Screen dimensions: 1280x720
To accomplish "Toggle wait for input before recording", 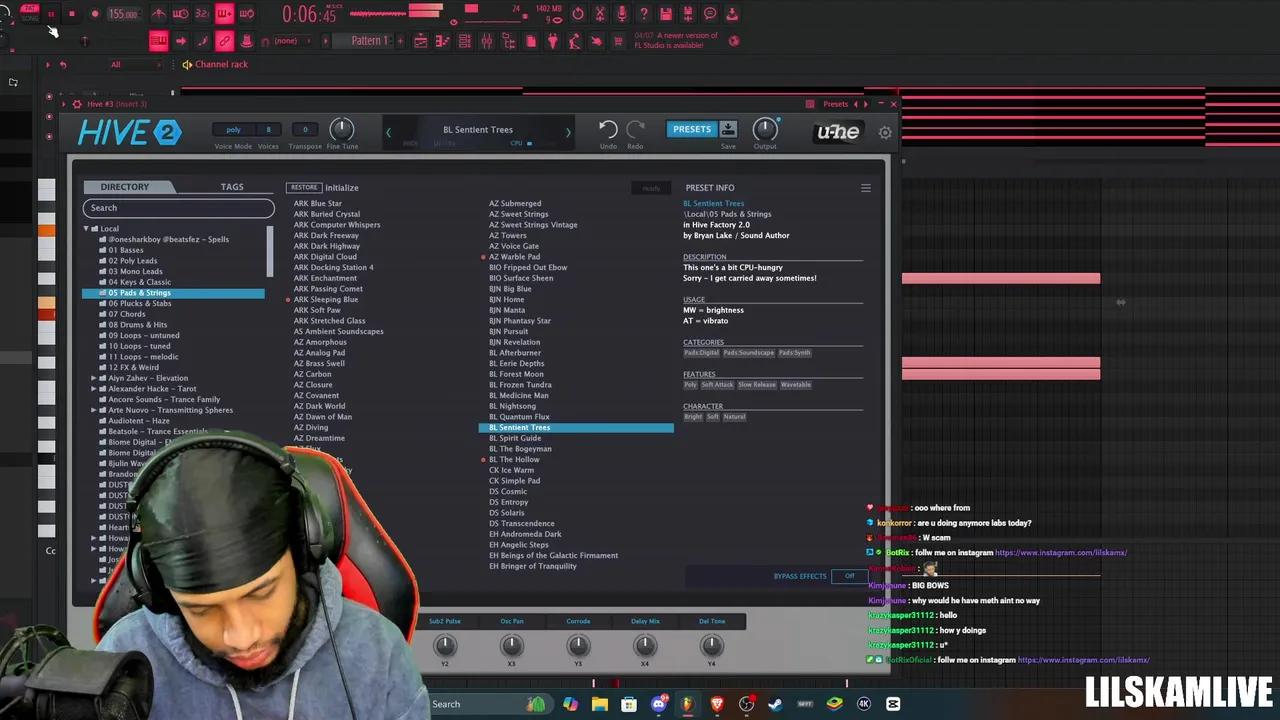I will 180,14.
